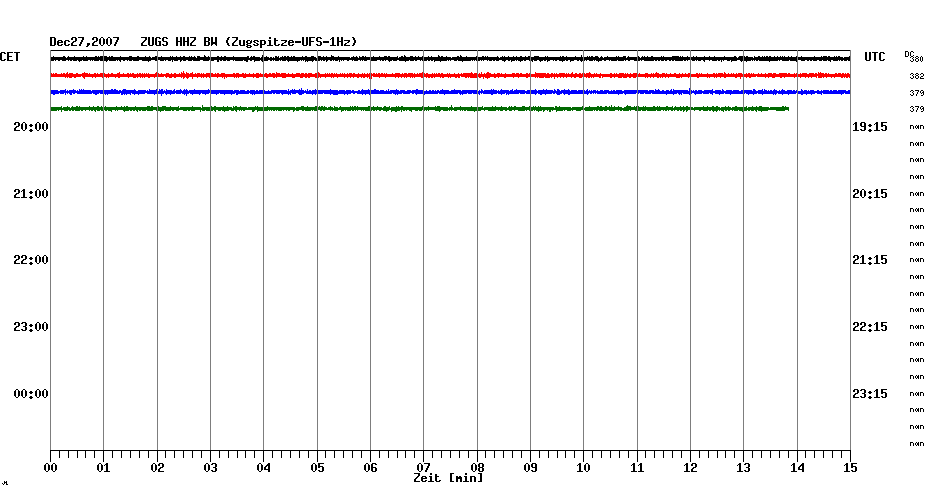930x494 pixels.
Task: Pick minute label 10 on the time axis
Action: [x=584, y=468]
